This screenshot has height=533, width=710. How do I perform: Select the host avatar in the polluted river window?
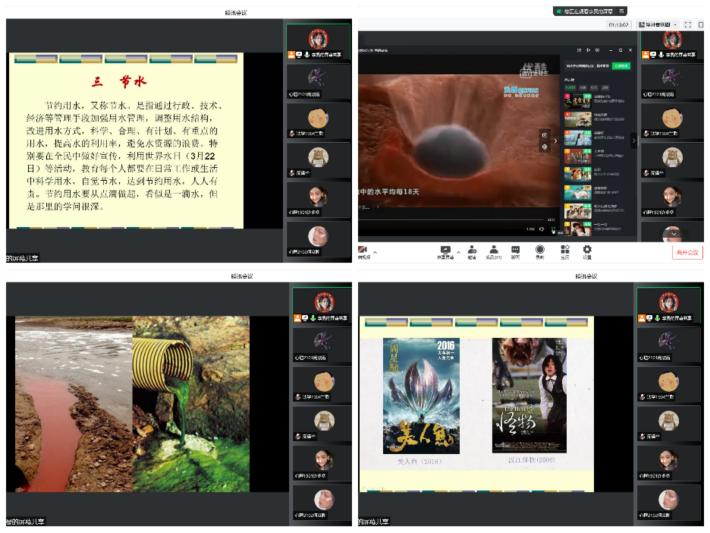pyautogui.click(x=324, y=302)
